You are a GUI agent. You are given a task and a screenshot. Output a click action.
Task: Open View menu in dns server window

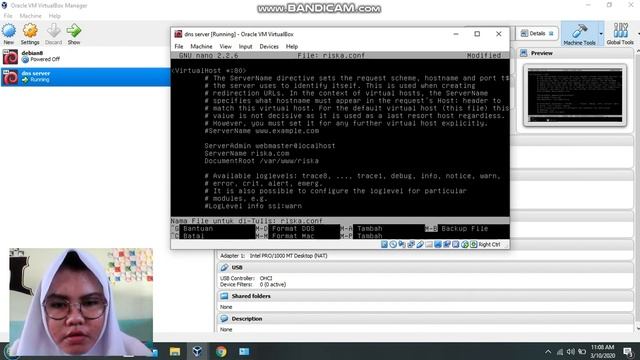(225, 47)
